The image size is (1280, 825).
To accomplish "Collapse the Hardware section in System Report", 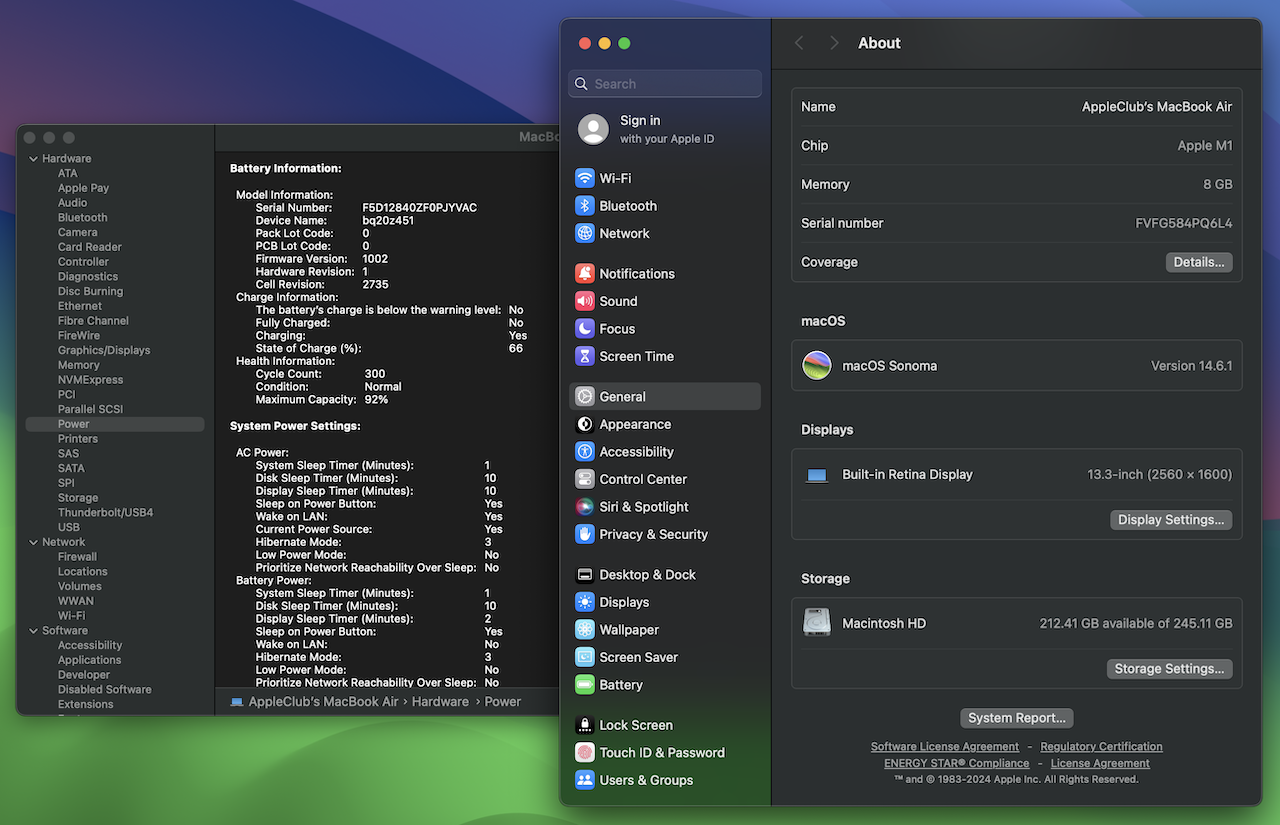I will [33, 159].
